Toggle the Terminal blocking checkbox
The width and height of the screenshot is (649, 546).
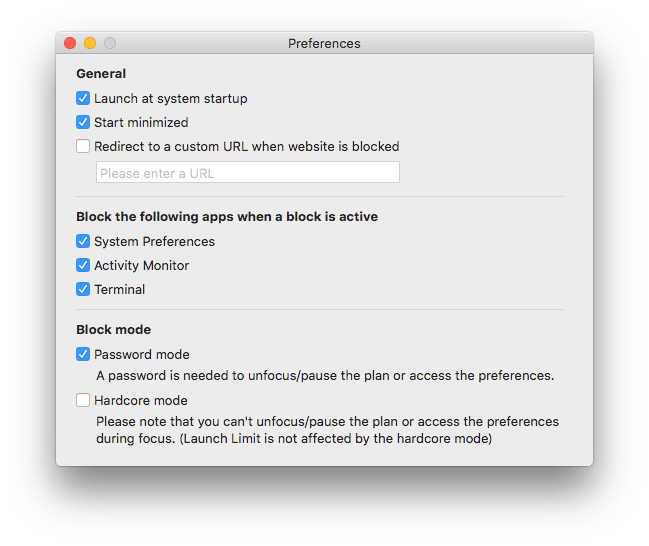[83, 289]
